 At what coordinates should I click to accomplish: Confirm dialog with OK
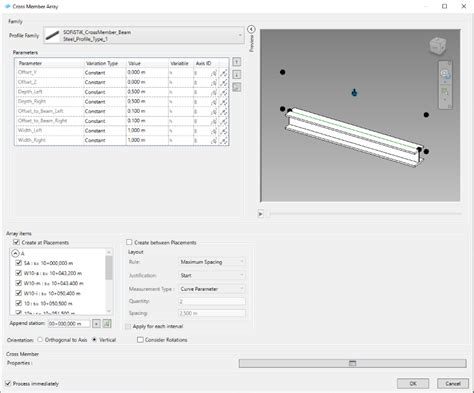point(413,383)
